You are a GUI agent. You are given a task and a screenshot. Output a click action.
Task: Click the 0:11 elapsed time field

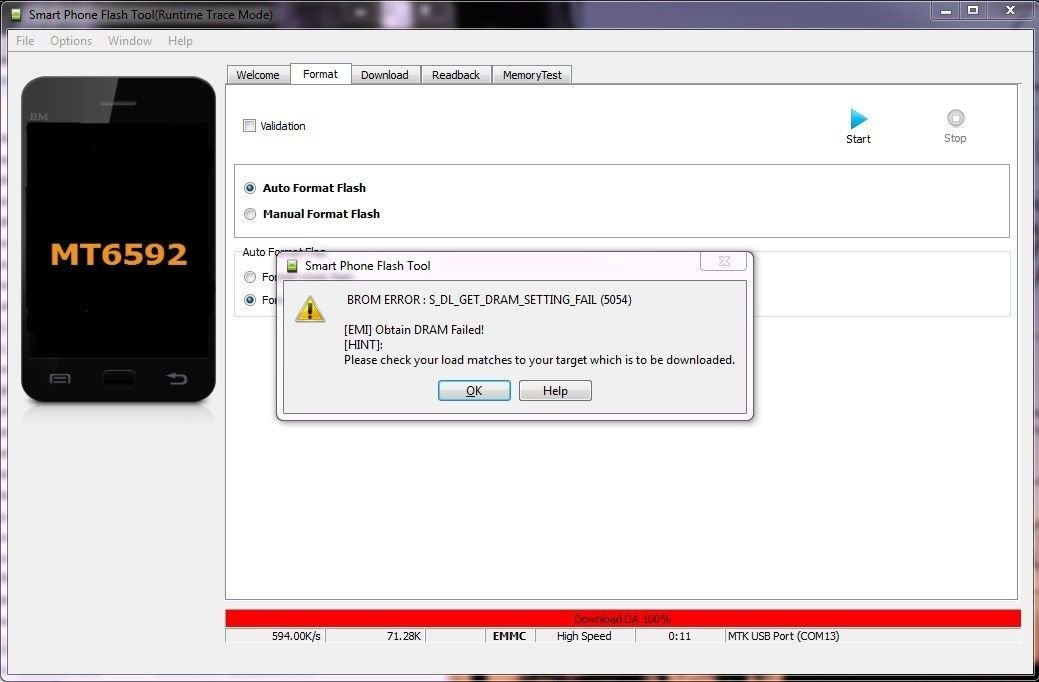680,636
